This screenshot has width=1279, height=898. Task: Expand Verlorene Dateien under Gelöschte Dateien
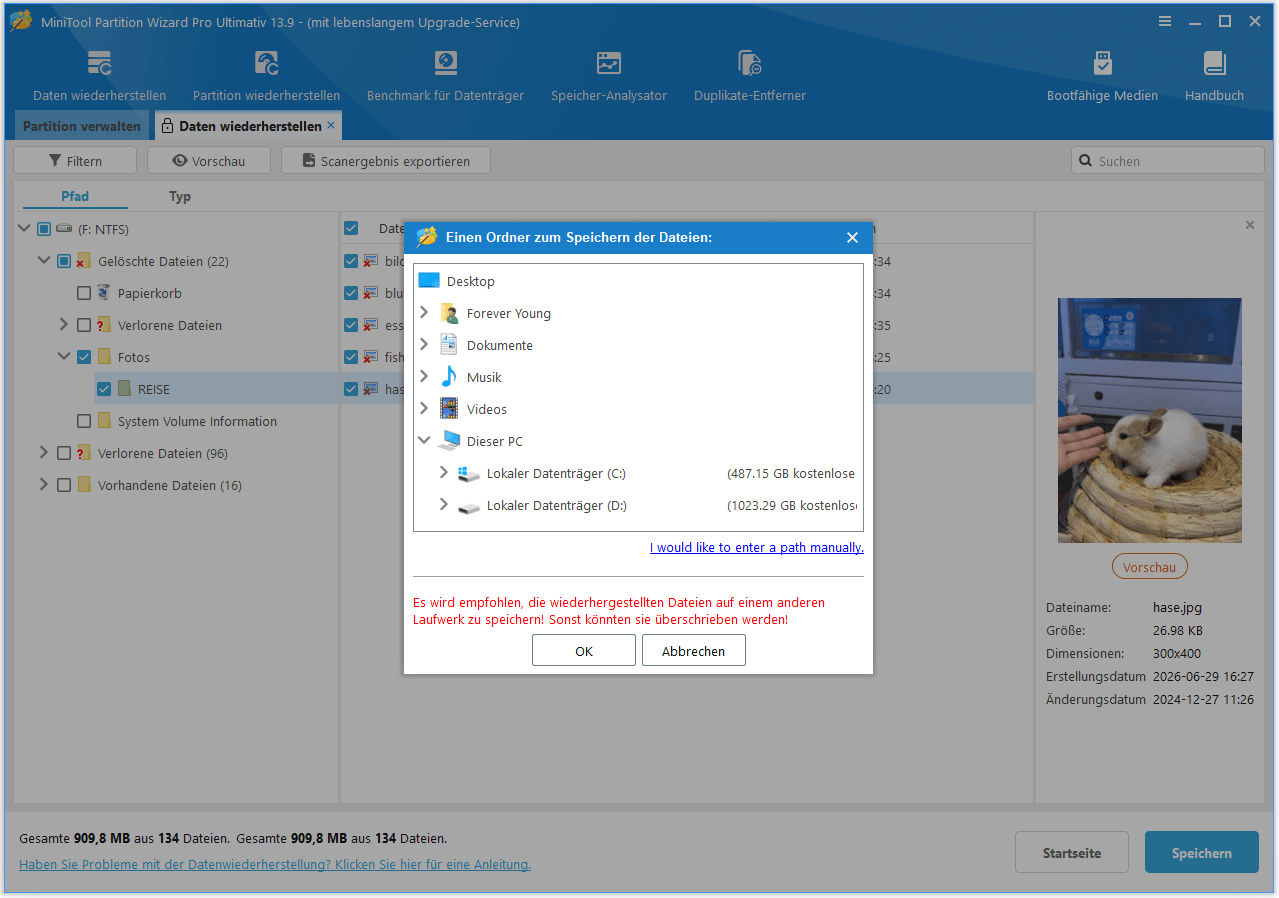(x=64, y=325)
